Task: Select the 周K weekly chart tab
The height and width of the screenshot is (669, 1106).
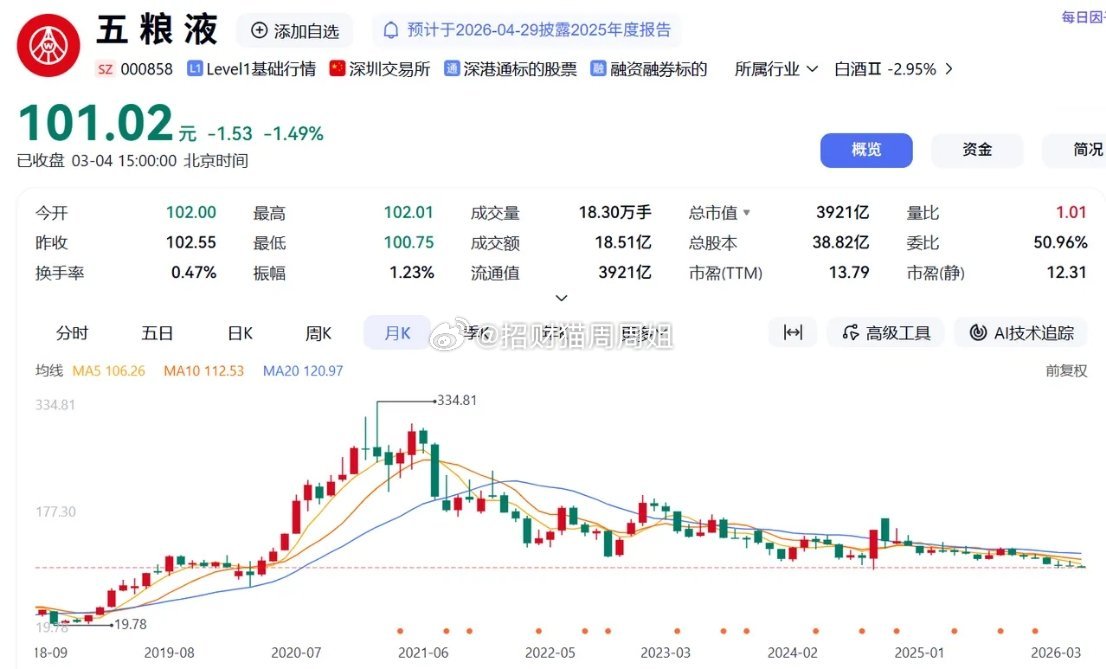Action: pos(317,332)
